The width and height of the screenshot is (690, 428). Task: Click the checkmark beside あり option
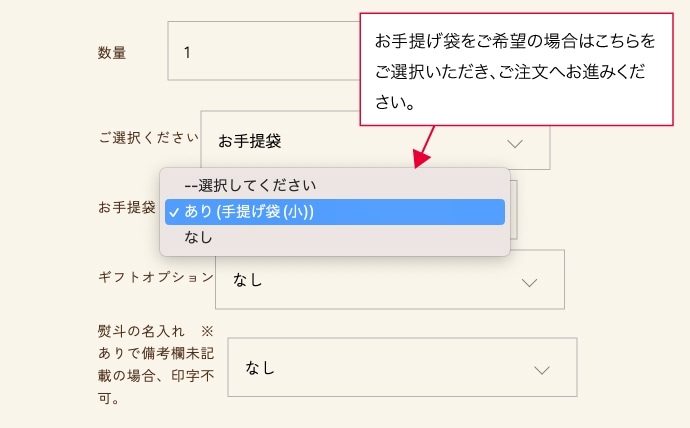click(x=174, y=212)
